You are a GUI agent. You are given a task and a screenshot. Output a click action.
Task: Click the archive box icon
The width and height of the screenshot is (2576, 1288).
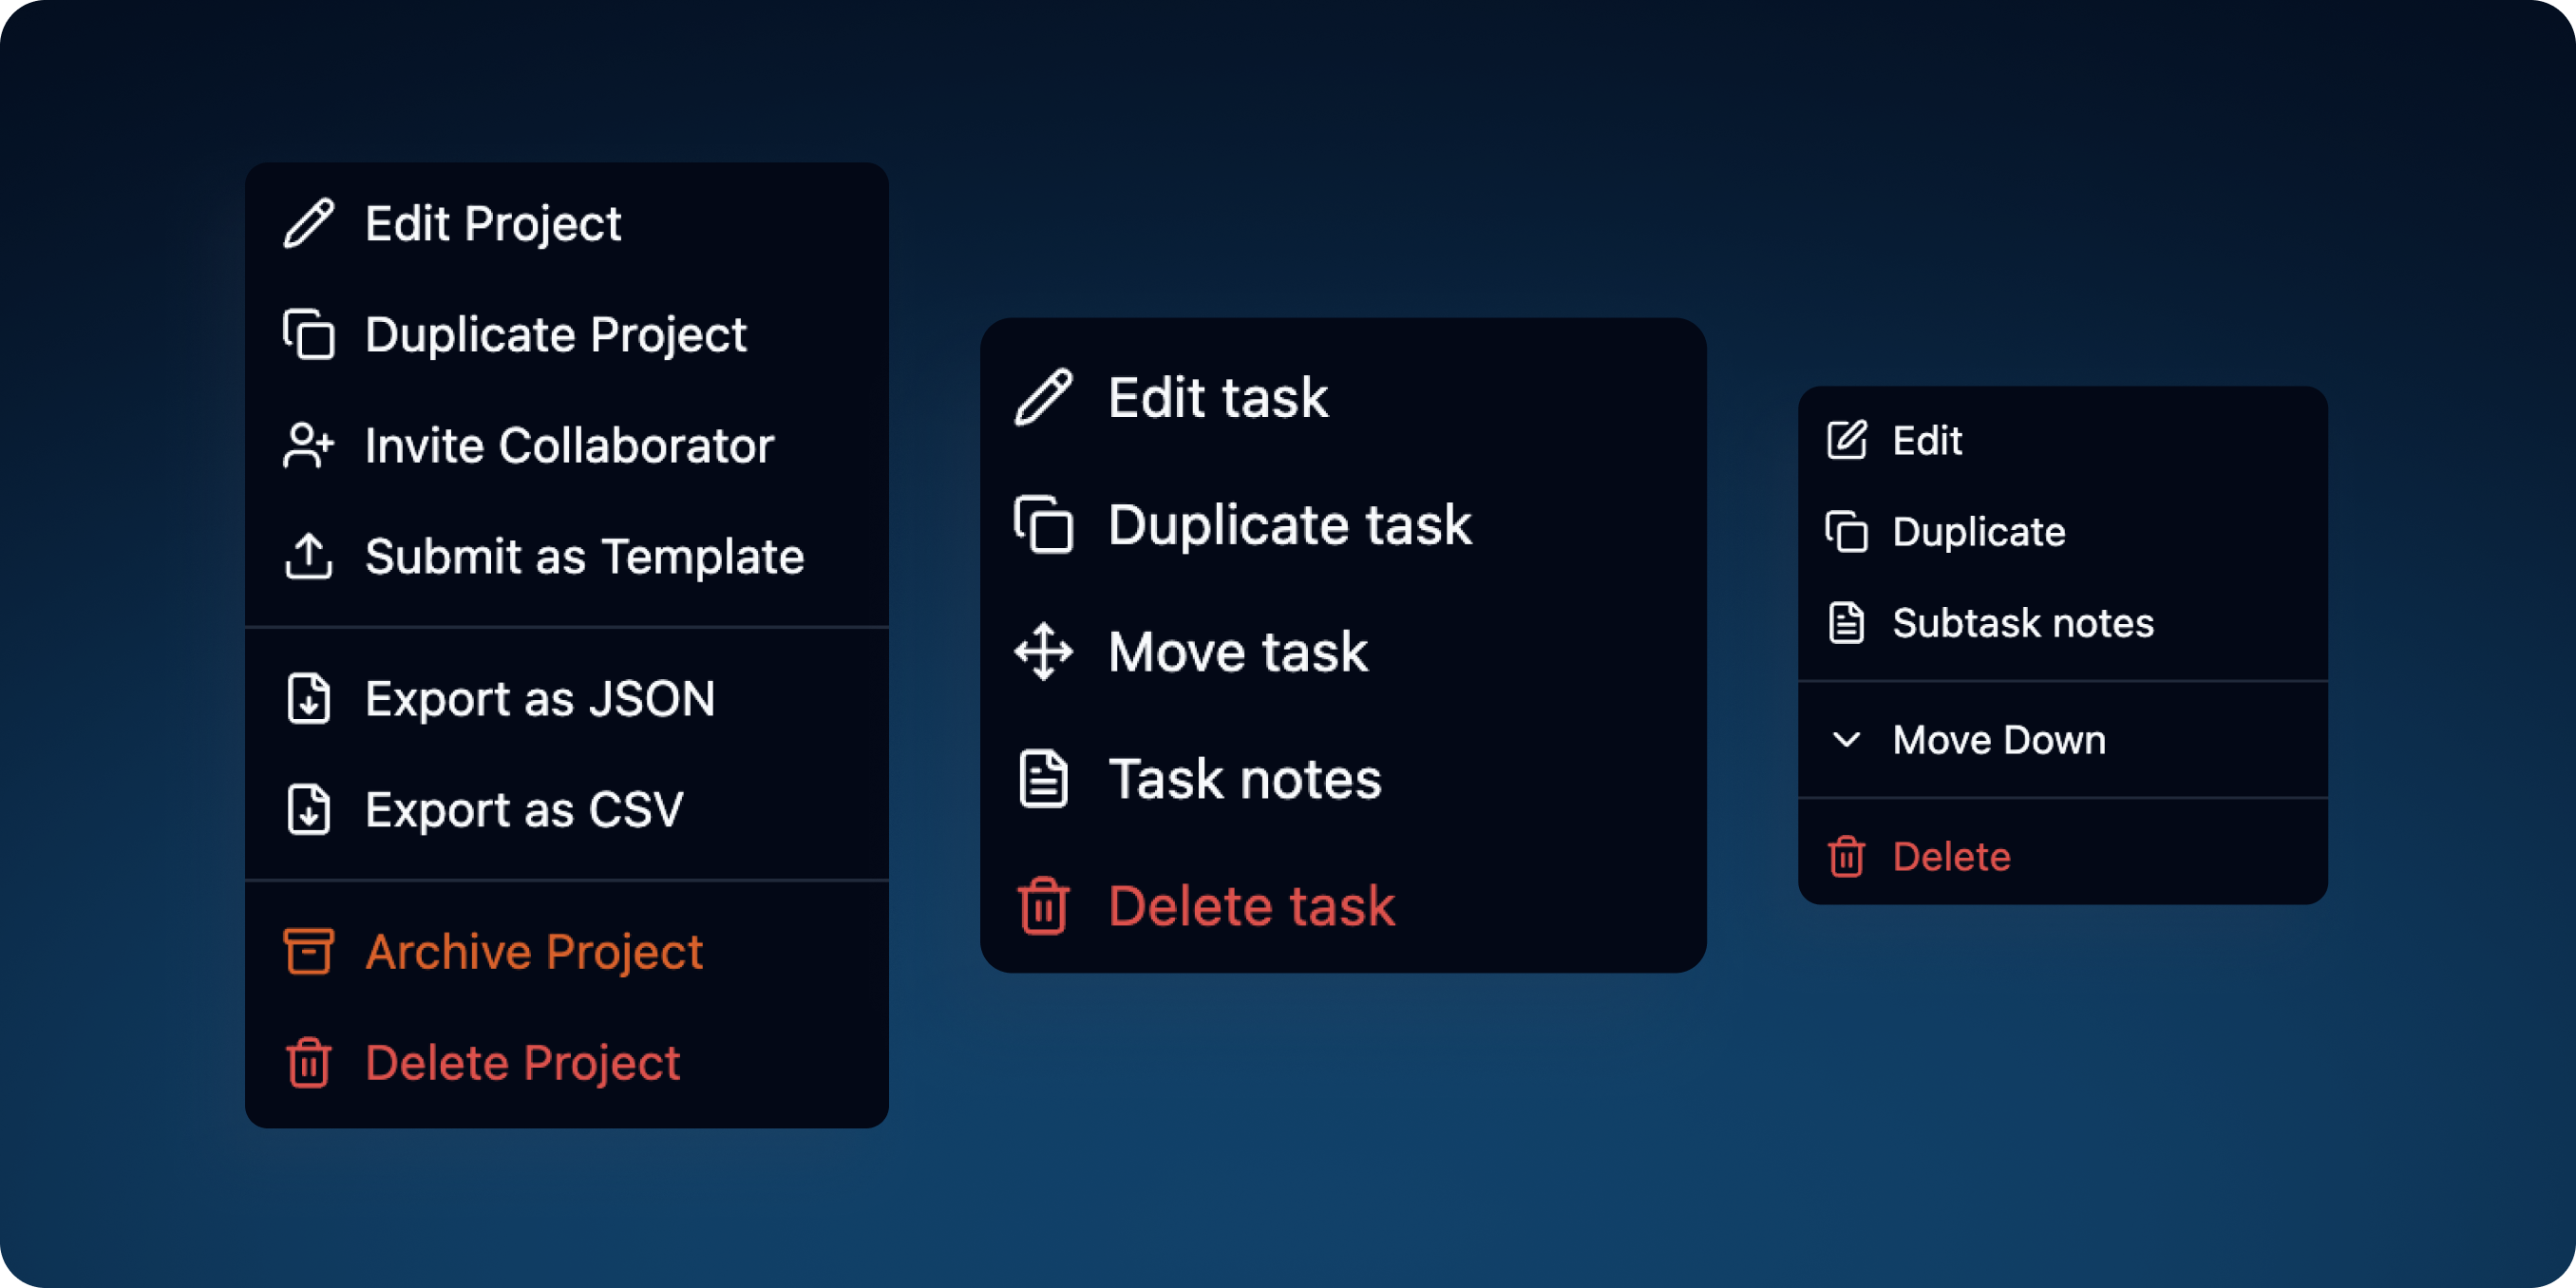pos(308,951)
